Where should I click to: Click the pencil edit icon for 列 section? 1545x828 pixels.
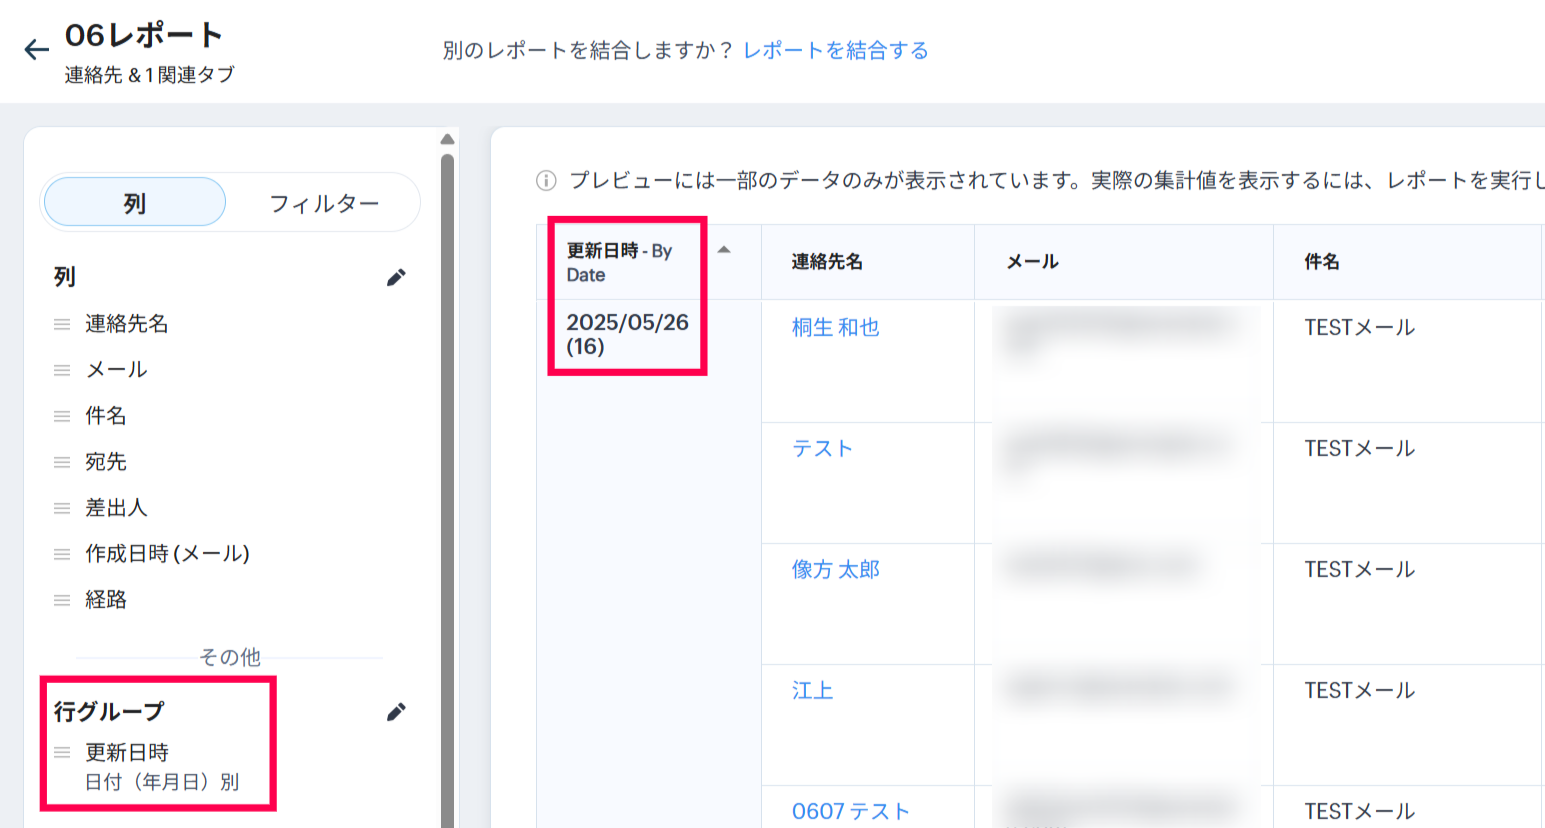tap(396, 278)
